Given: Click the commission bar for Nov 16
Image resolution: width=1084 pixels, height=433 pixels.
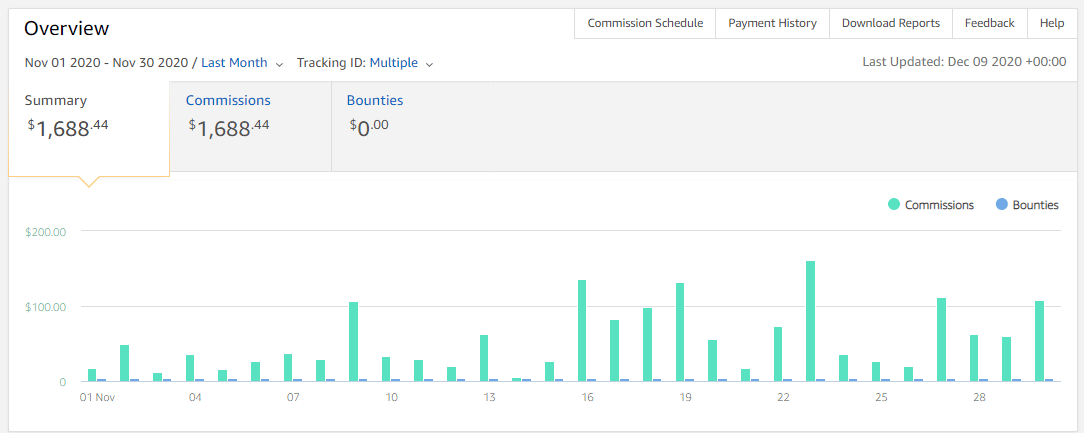Looking at the screenshot, I should [x=582, y=330].
